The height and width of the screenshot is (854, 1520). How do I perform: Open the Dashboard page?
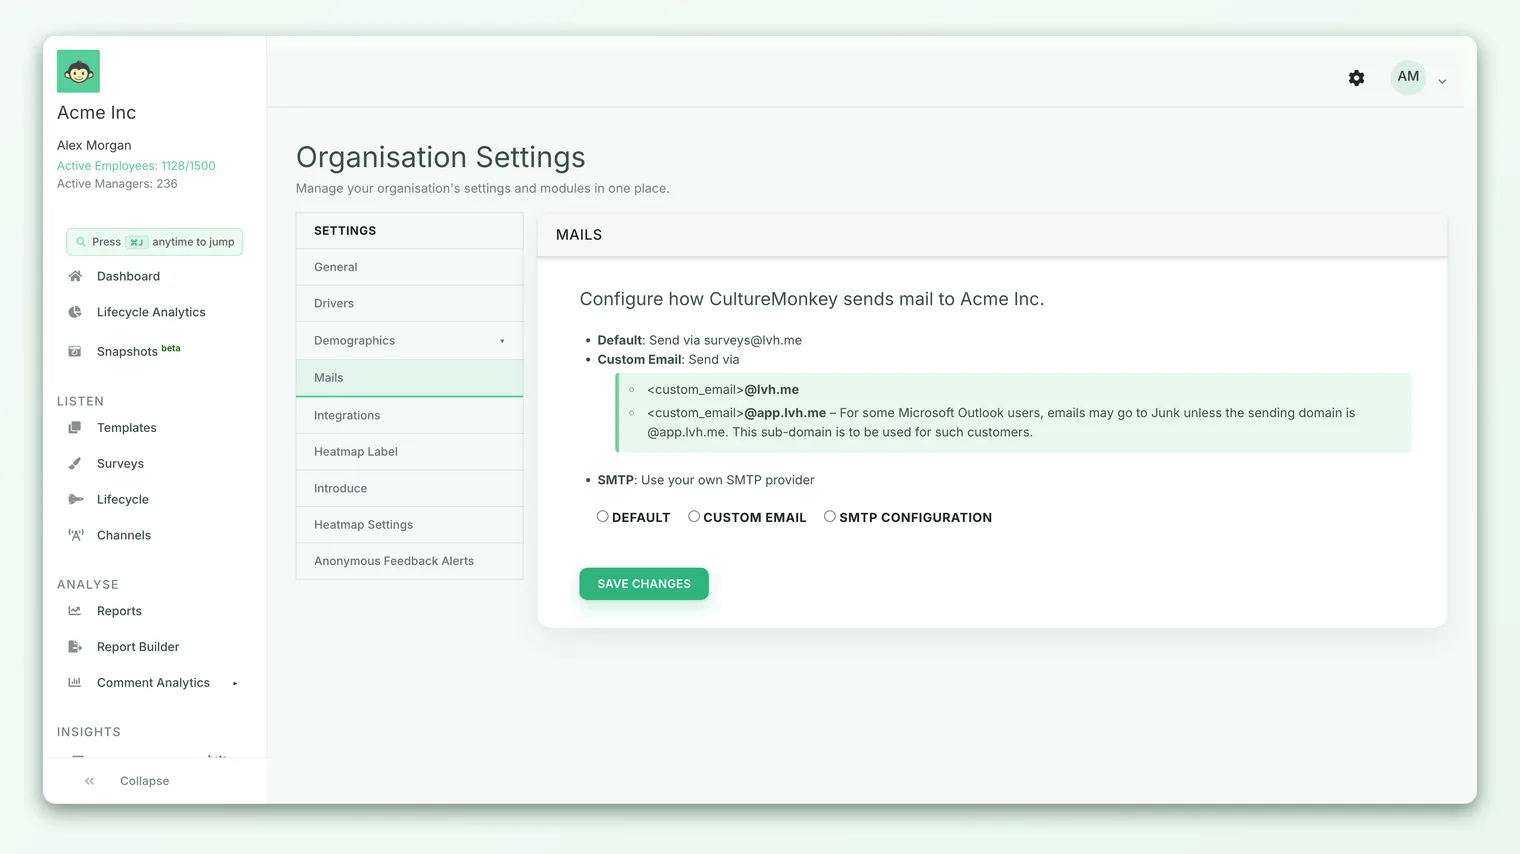click(128, 276)
